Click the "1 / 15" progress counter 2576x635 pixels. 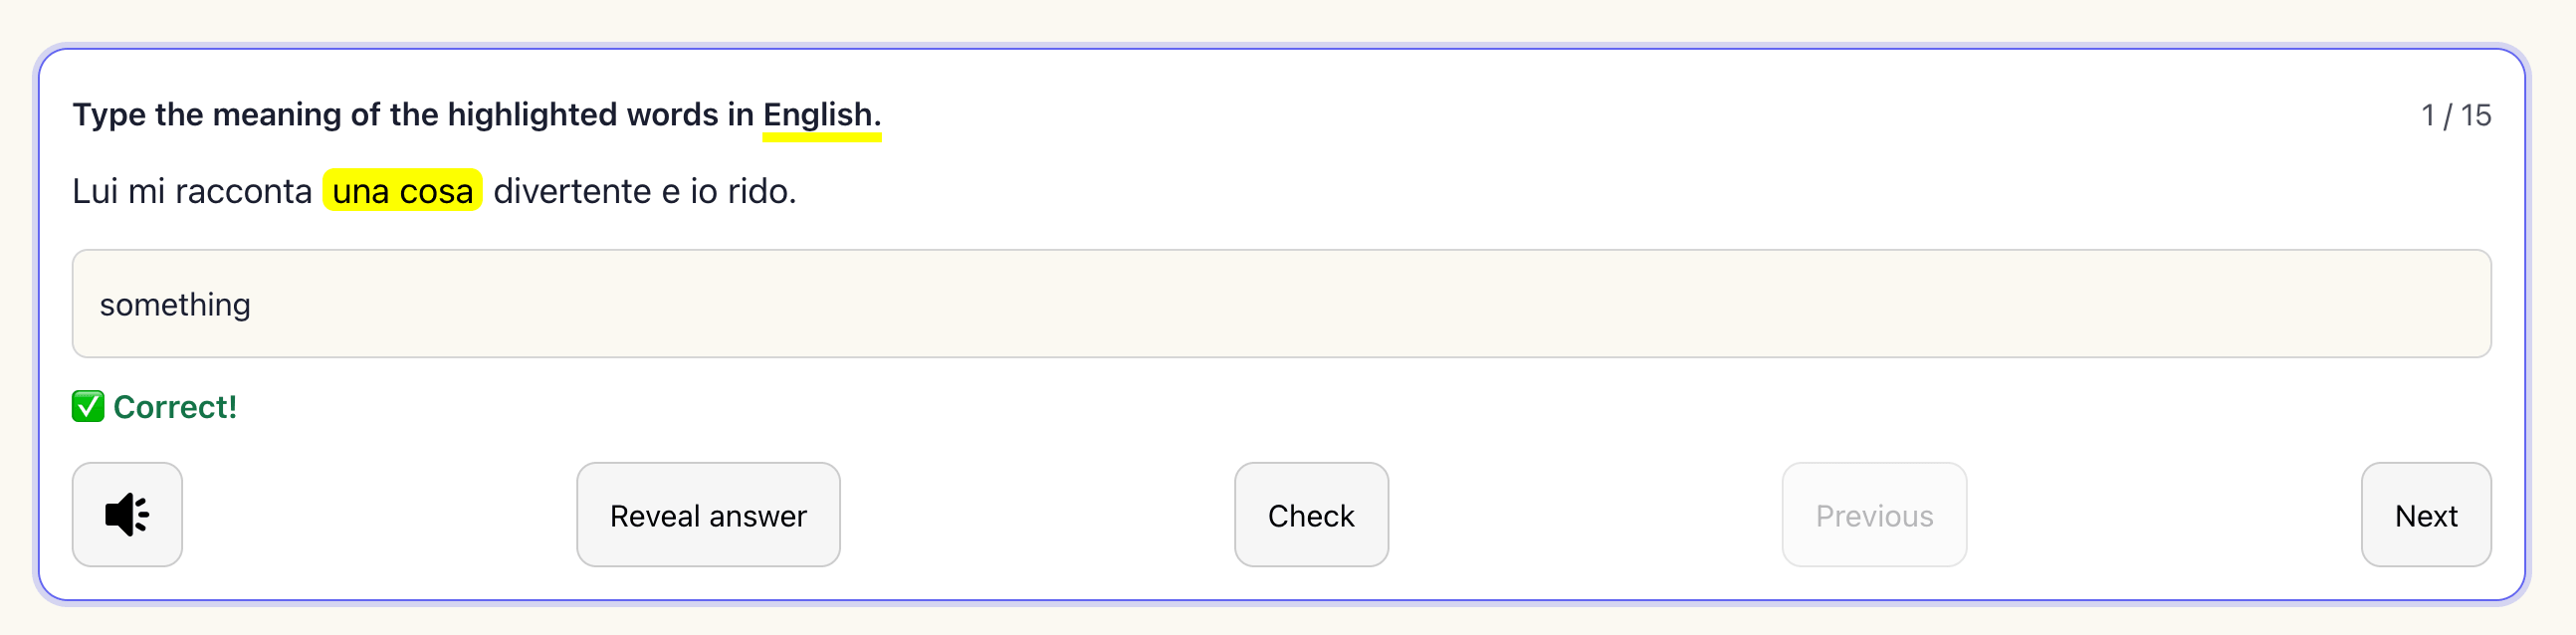(2455, 116)
